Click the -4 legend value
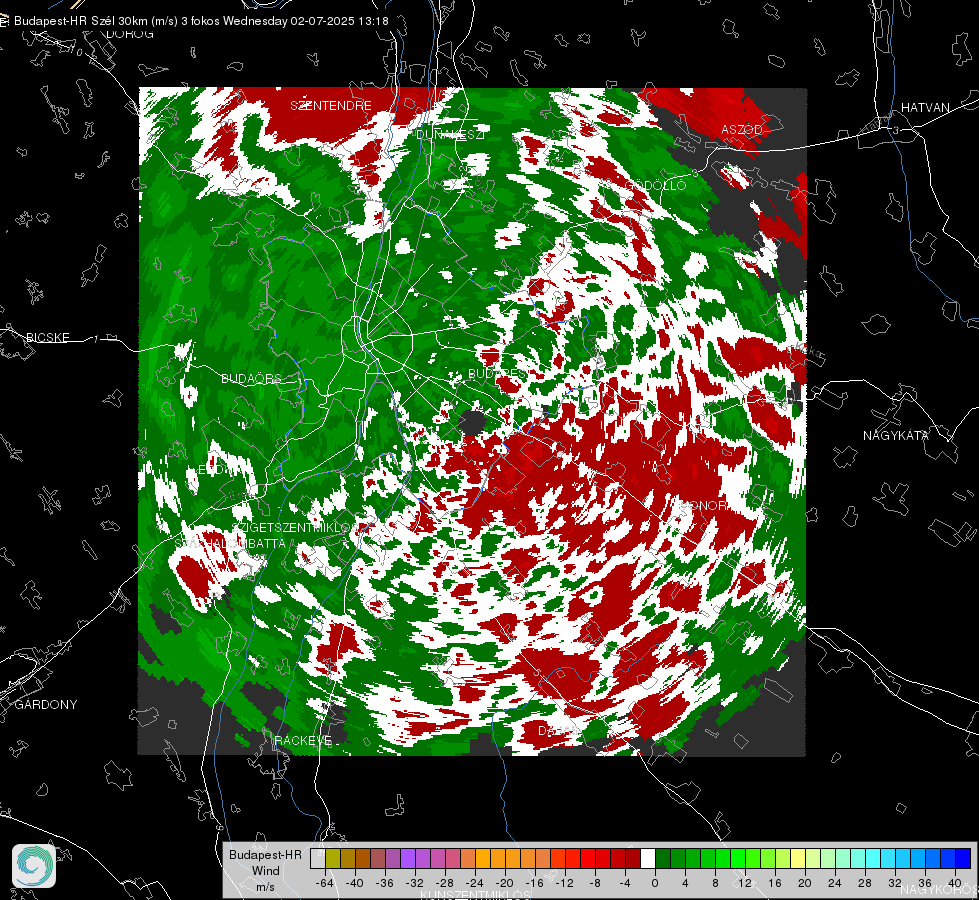Screen dimensions: 979x900 point(627,883)
